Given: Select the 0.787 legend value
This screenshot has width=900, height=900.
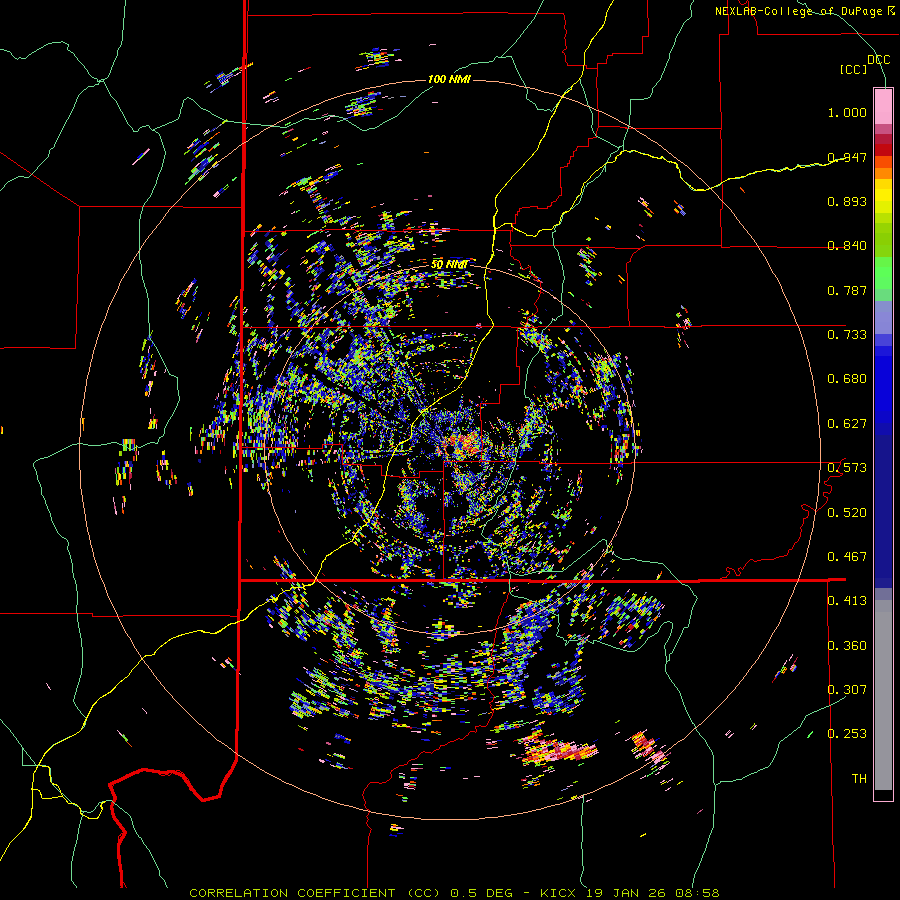Looking at the screenshot, I should point(847,290).
